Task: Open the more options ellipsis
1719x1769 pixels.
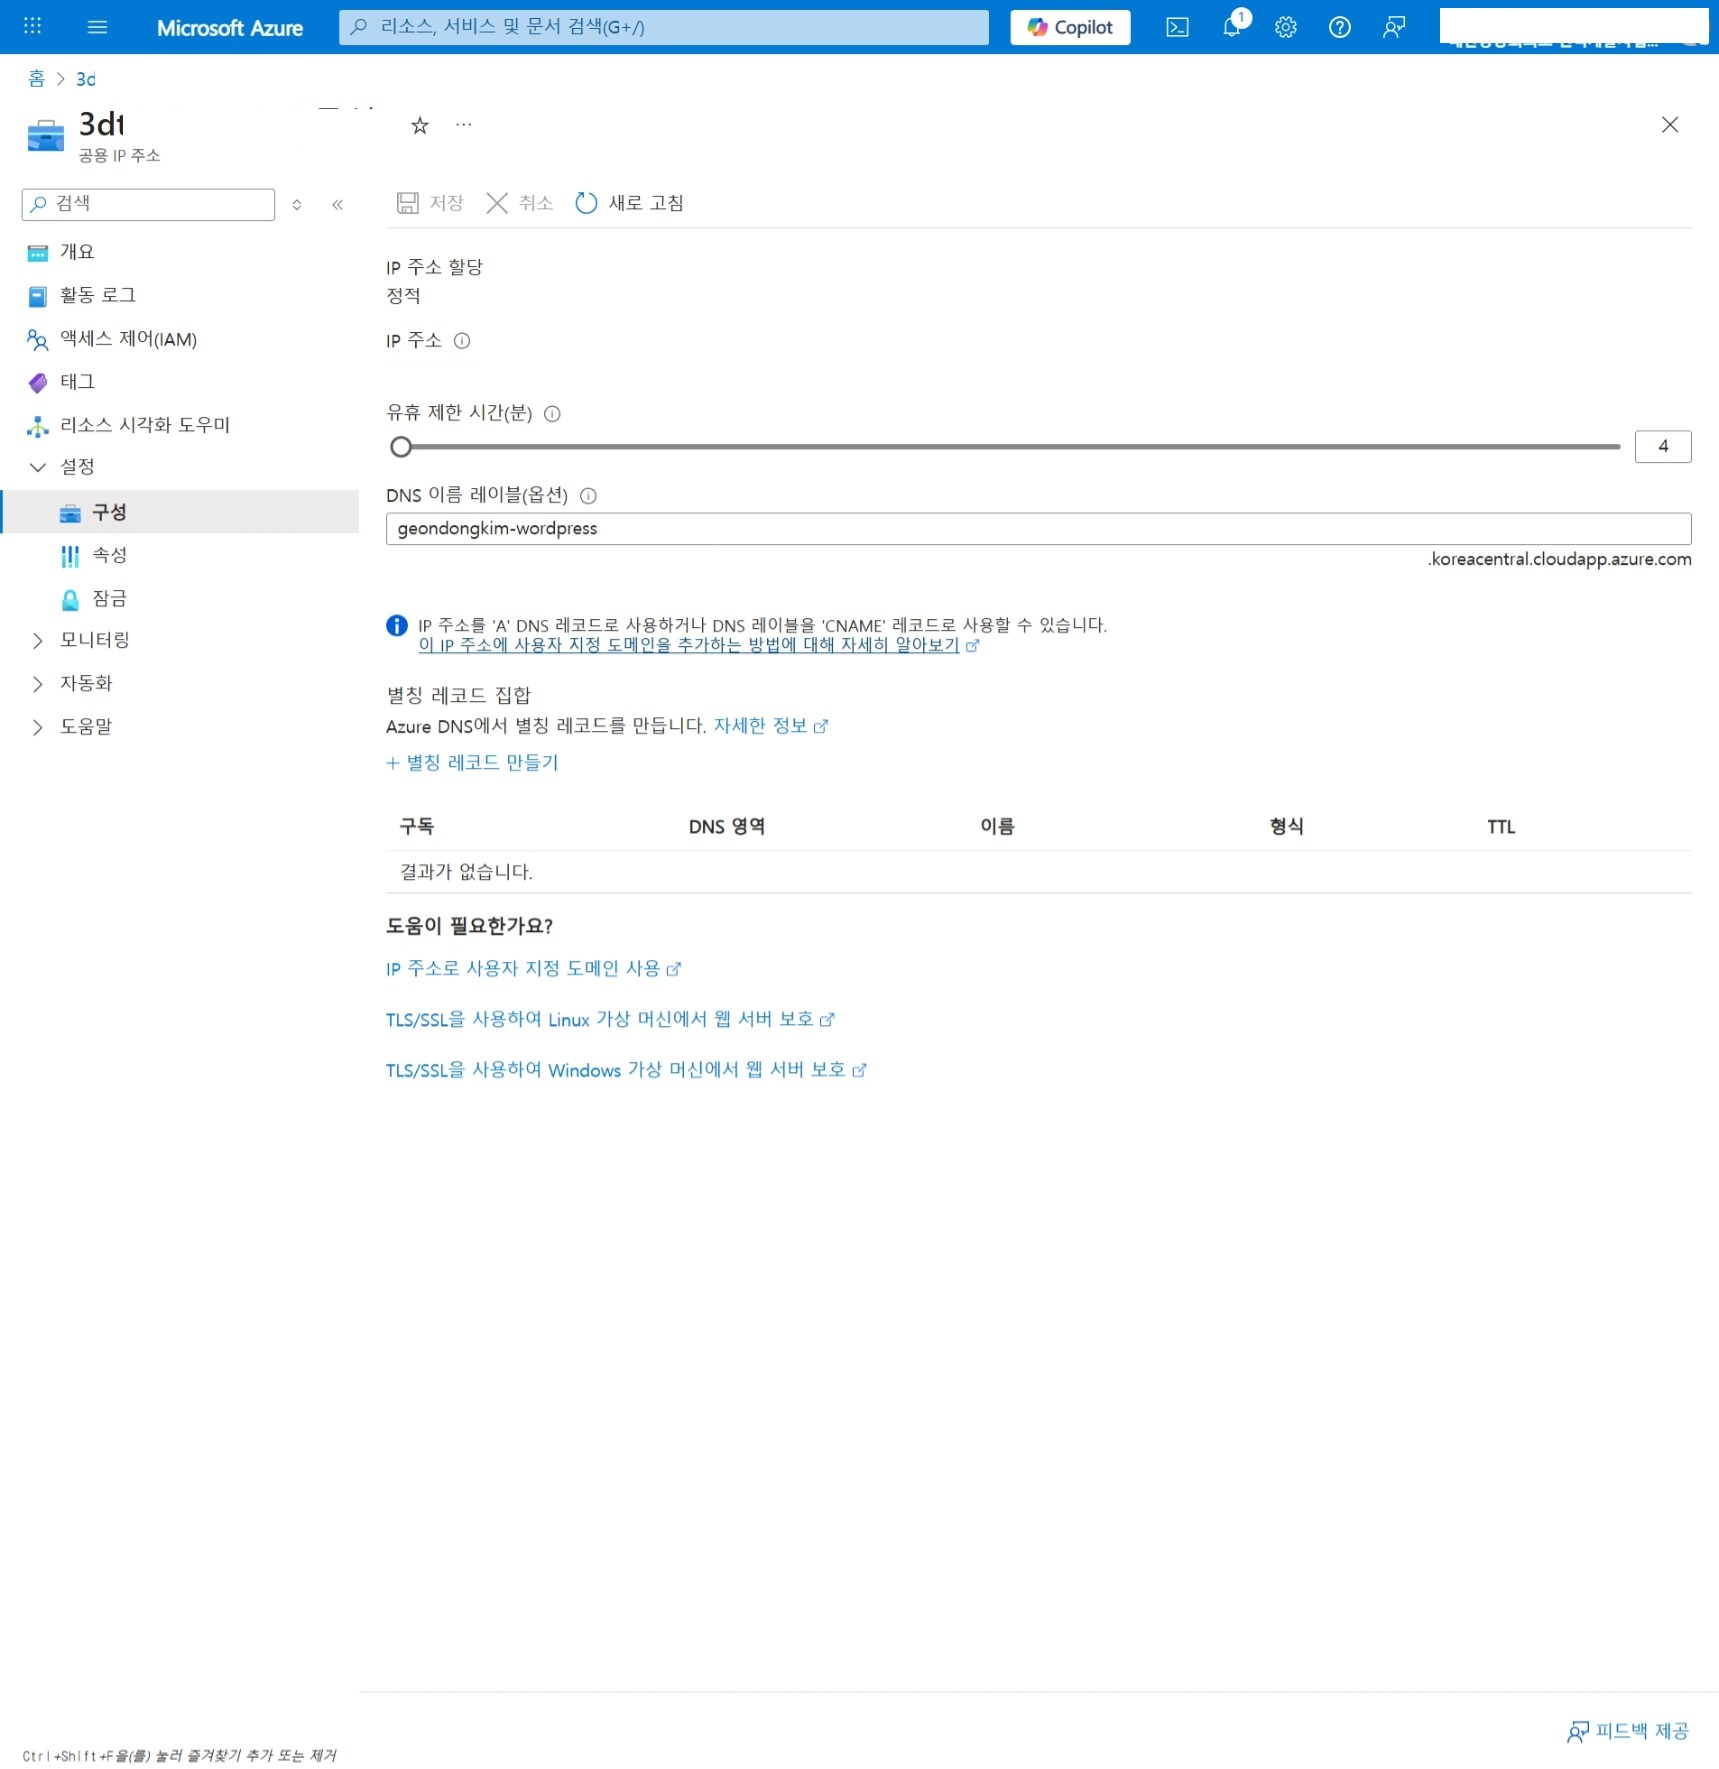Action: click(463, 125)
